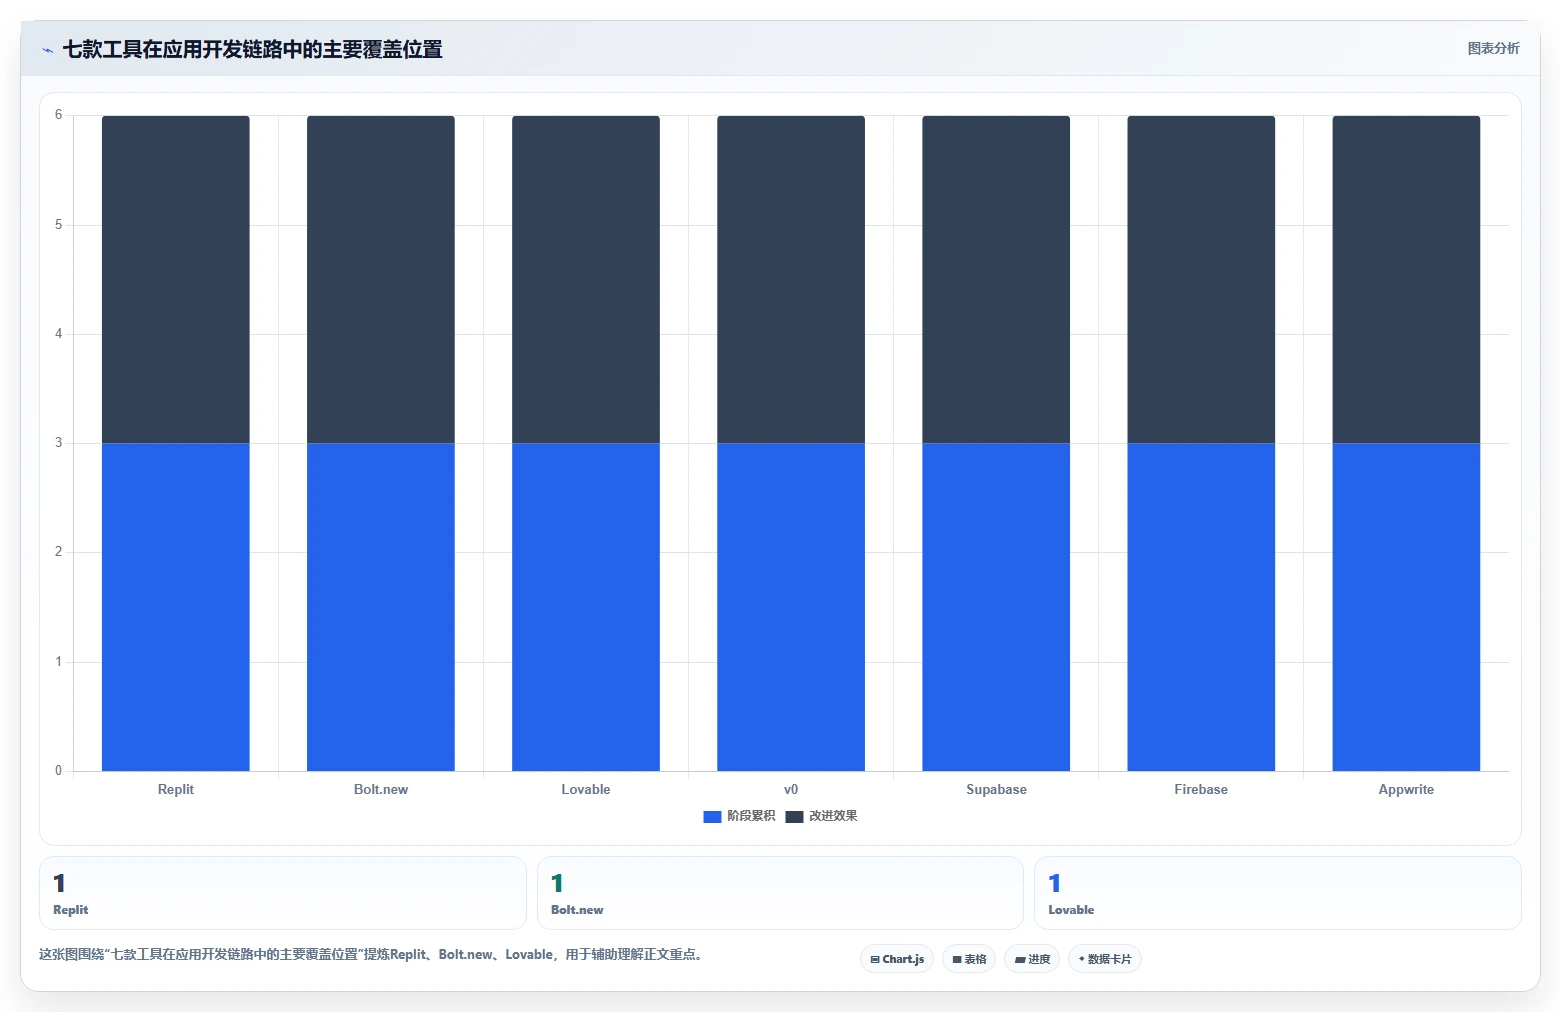Click the dark Lovable bar segment
The width and height of the screenshot is (1561, 1012).
tap(586, 279)
